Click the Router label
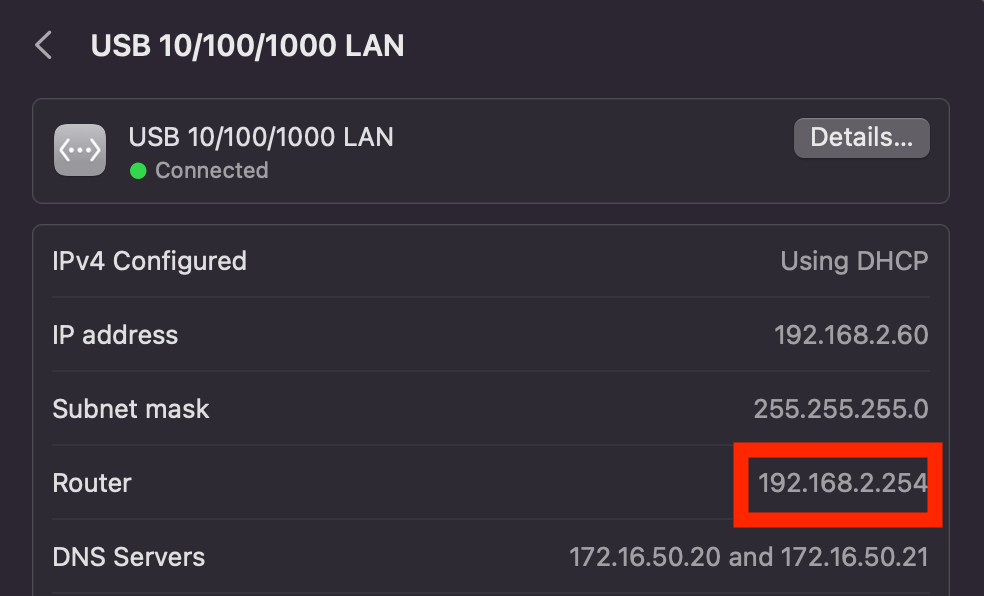 pyautogui.click(x=92, y=483)
